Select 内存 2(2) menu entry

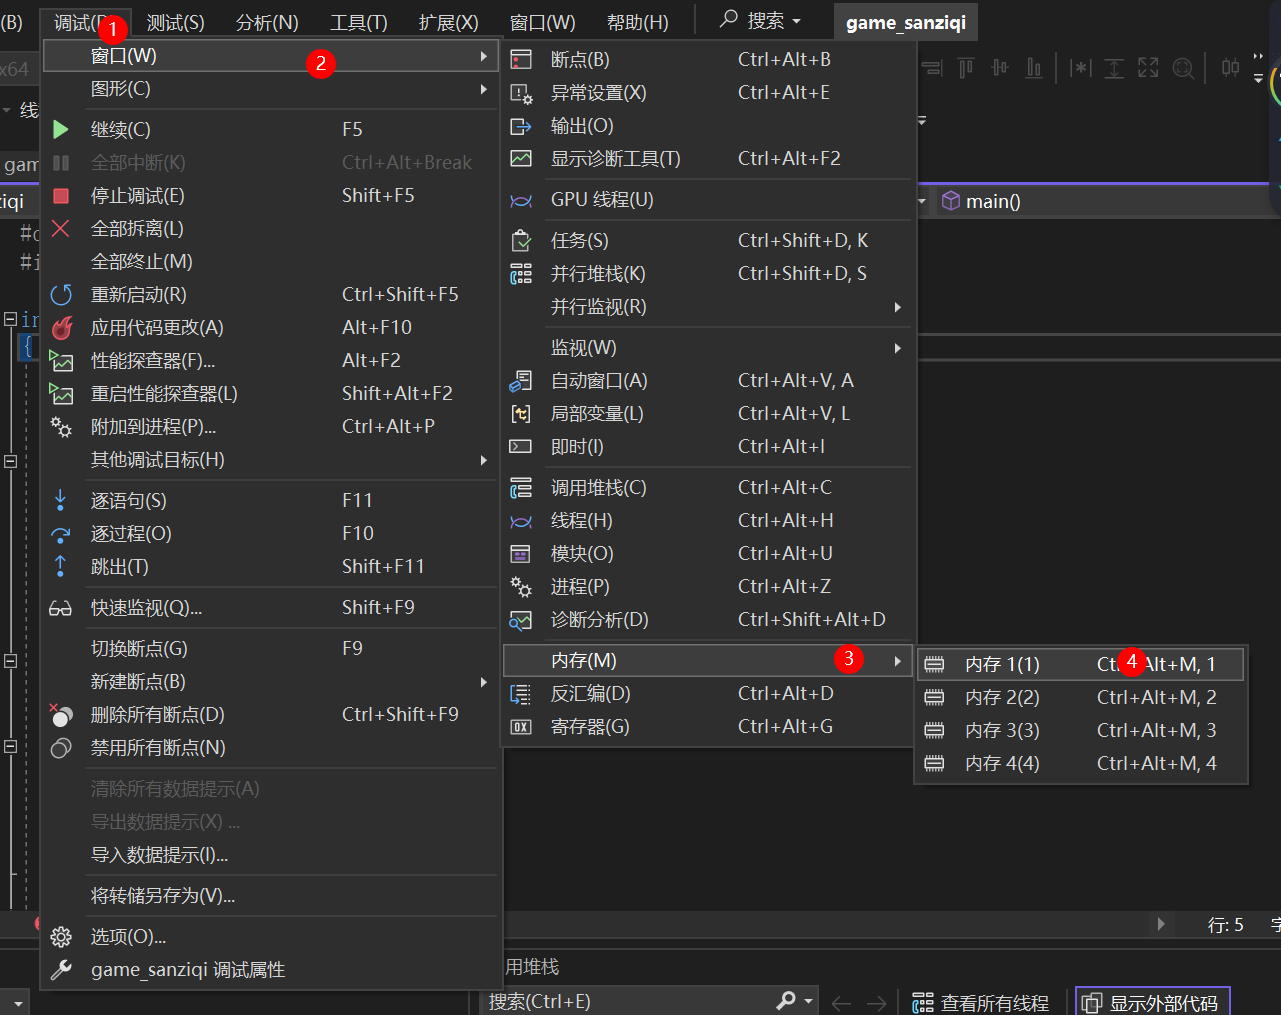[1082, 698]
